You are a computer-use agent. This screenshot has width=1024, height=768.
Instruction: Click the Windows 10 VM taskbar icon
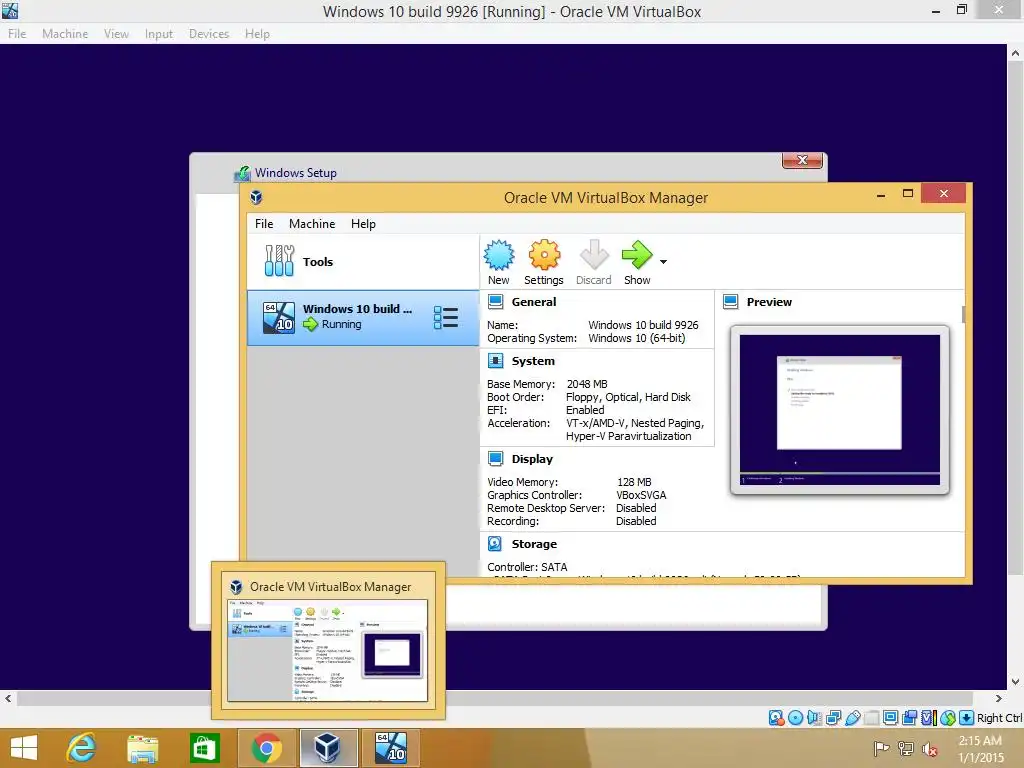[x=391, y=748]
